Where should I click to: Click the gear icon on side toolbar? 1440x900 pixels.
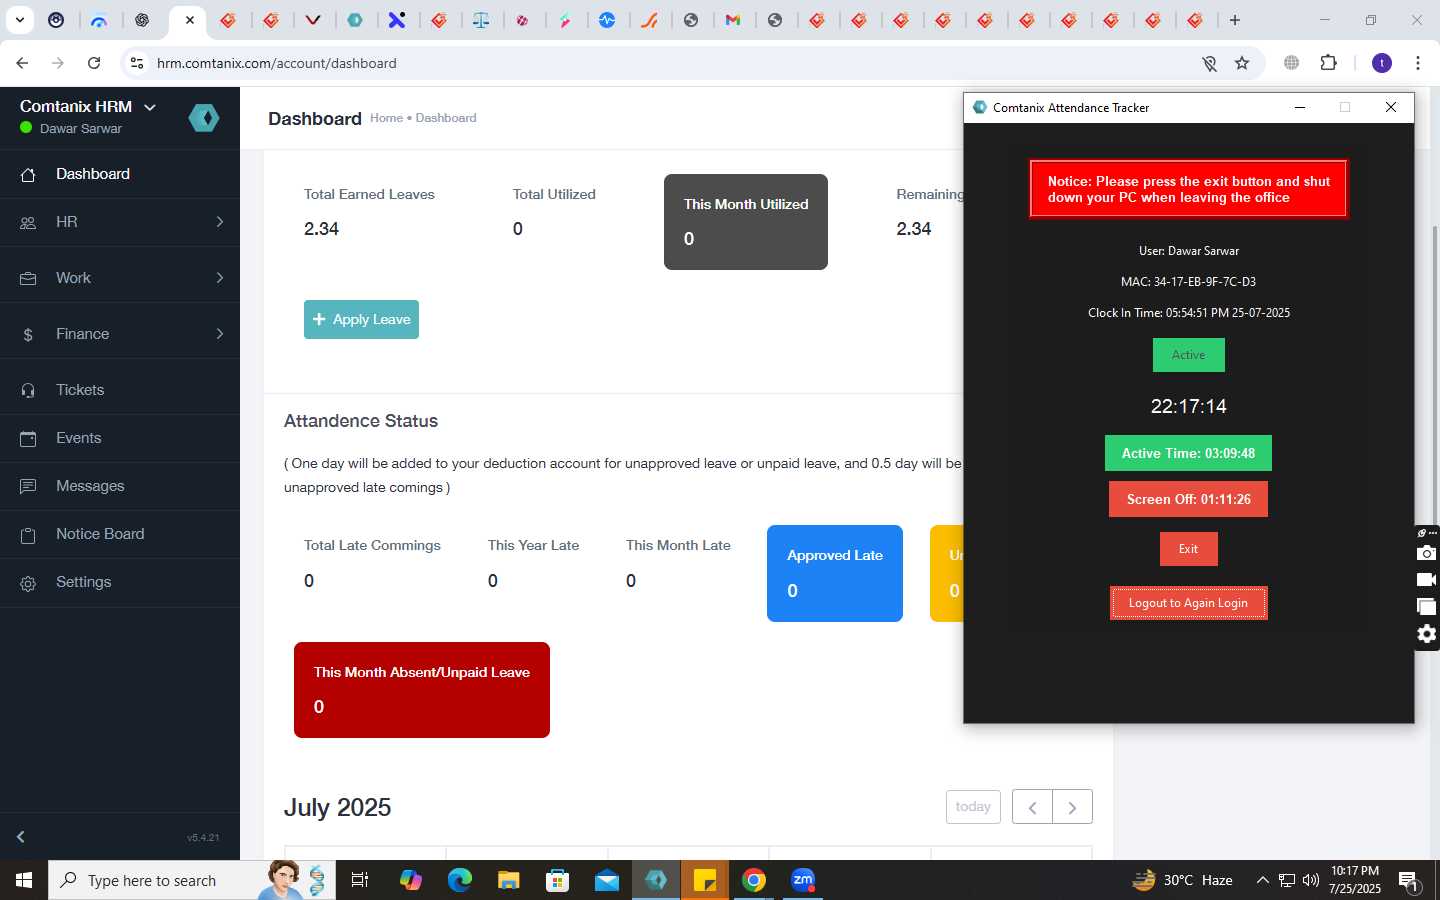[1427, 634]
